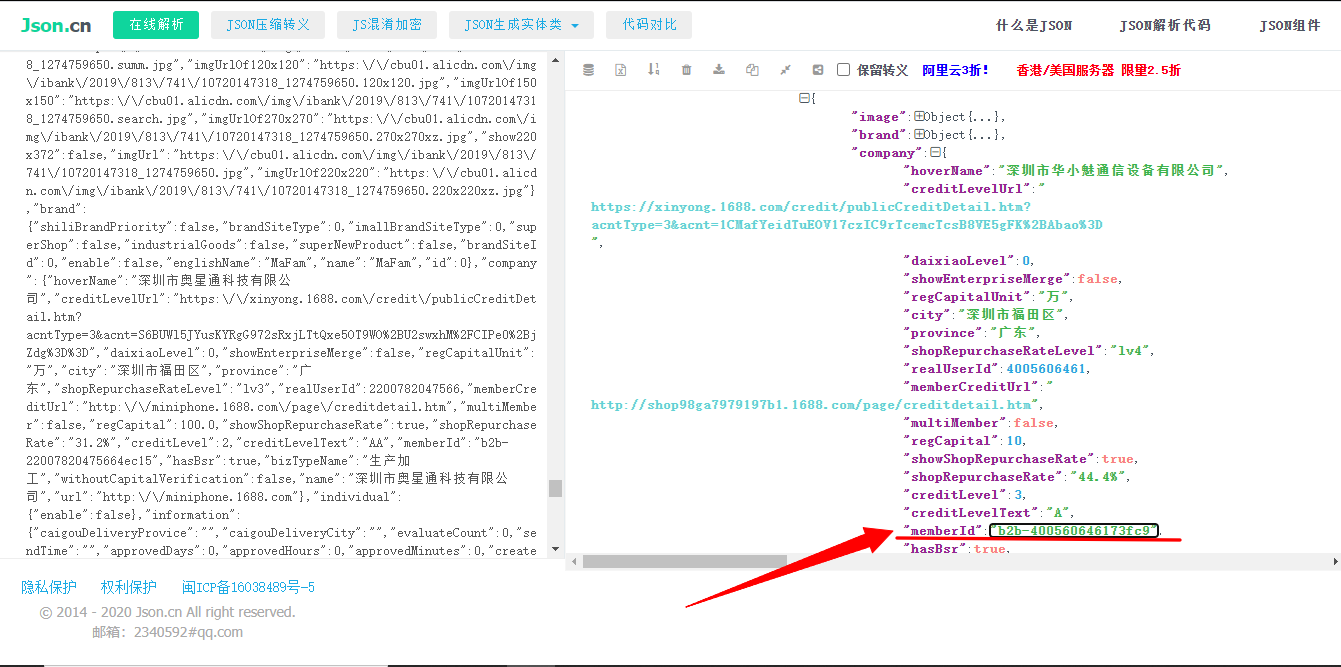Viewport: 1341px width, 667px height.
Task: Click the "brand" key label
Action: click(x=879, y=135)
